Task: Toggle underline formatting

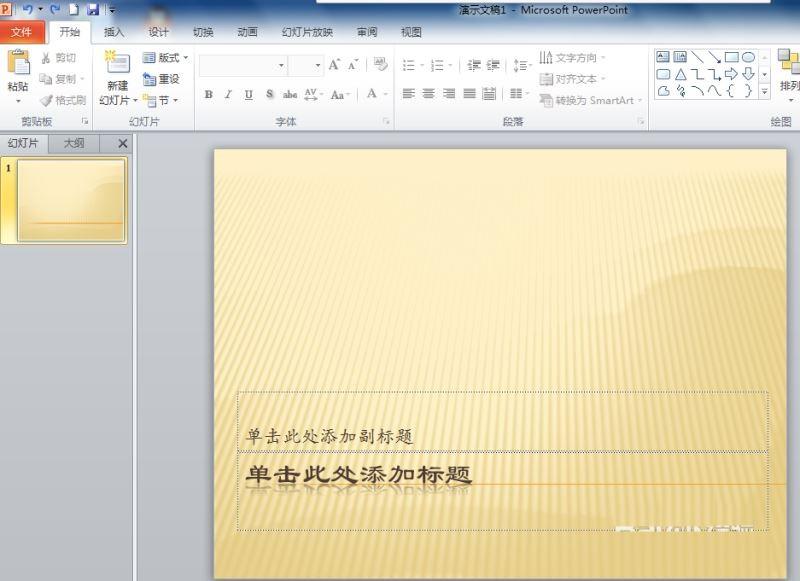Action: click(248, 94)
